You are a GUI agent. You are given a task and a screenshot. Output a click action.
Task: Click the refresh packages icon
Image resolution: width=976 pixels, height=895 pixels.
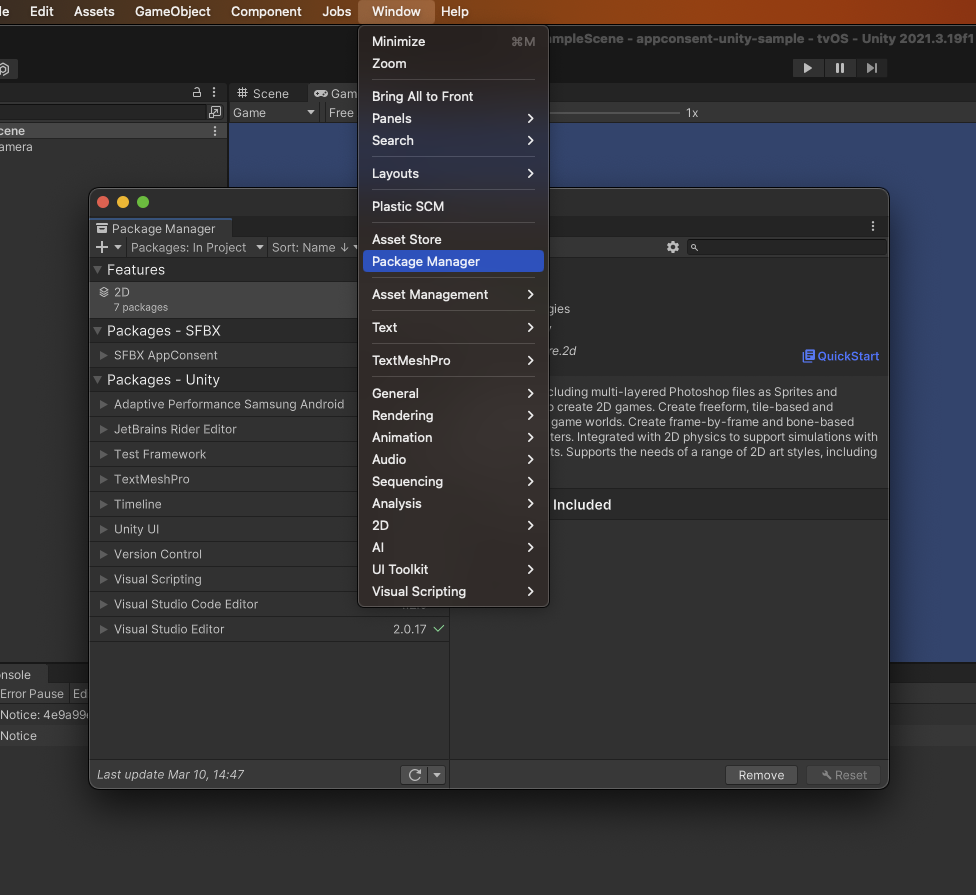pos(414,774)
